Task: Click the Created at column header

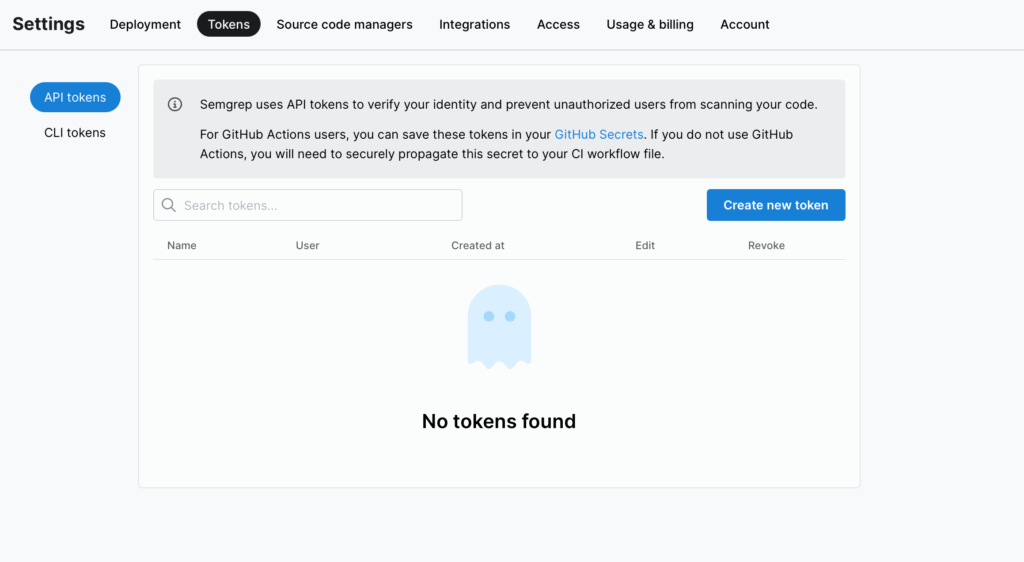Action: 477,245
